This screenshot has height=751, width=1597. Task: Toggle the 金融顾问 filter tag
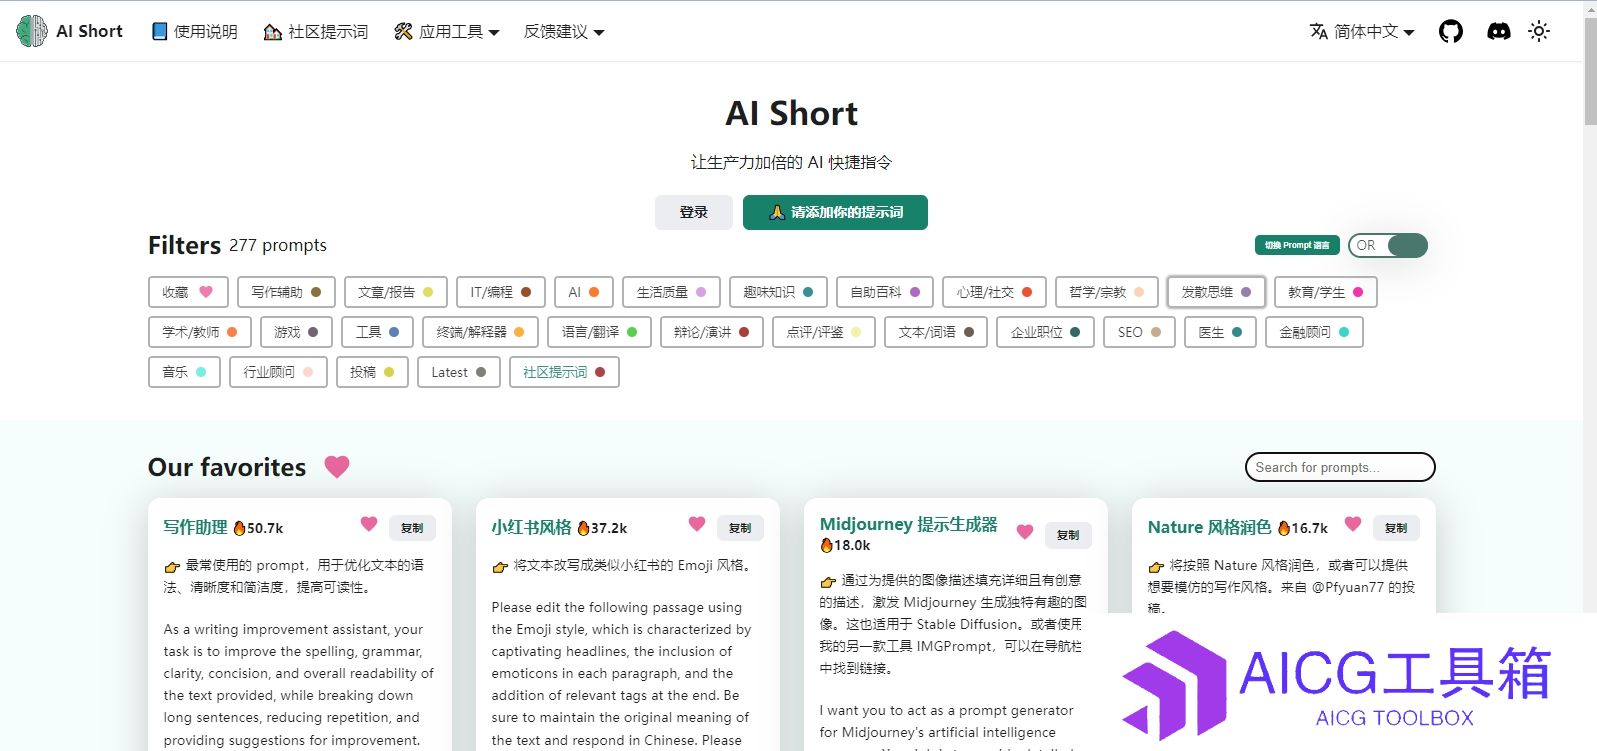tap(1315, 332)
